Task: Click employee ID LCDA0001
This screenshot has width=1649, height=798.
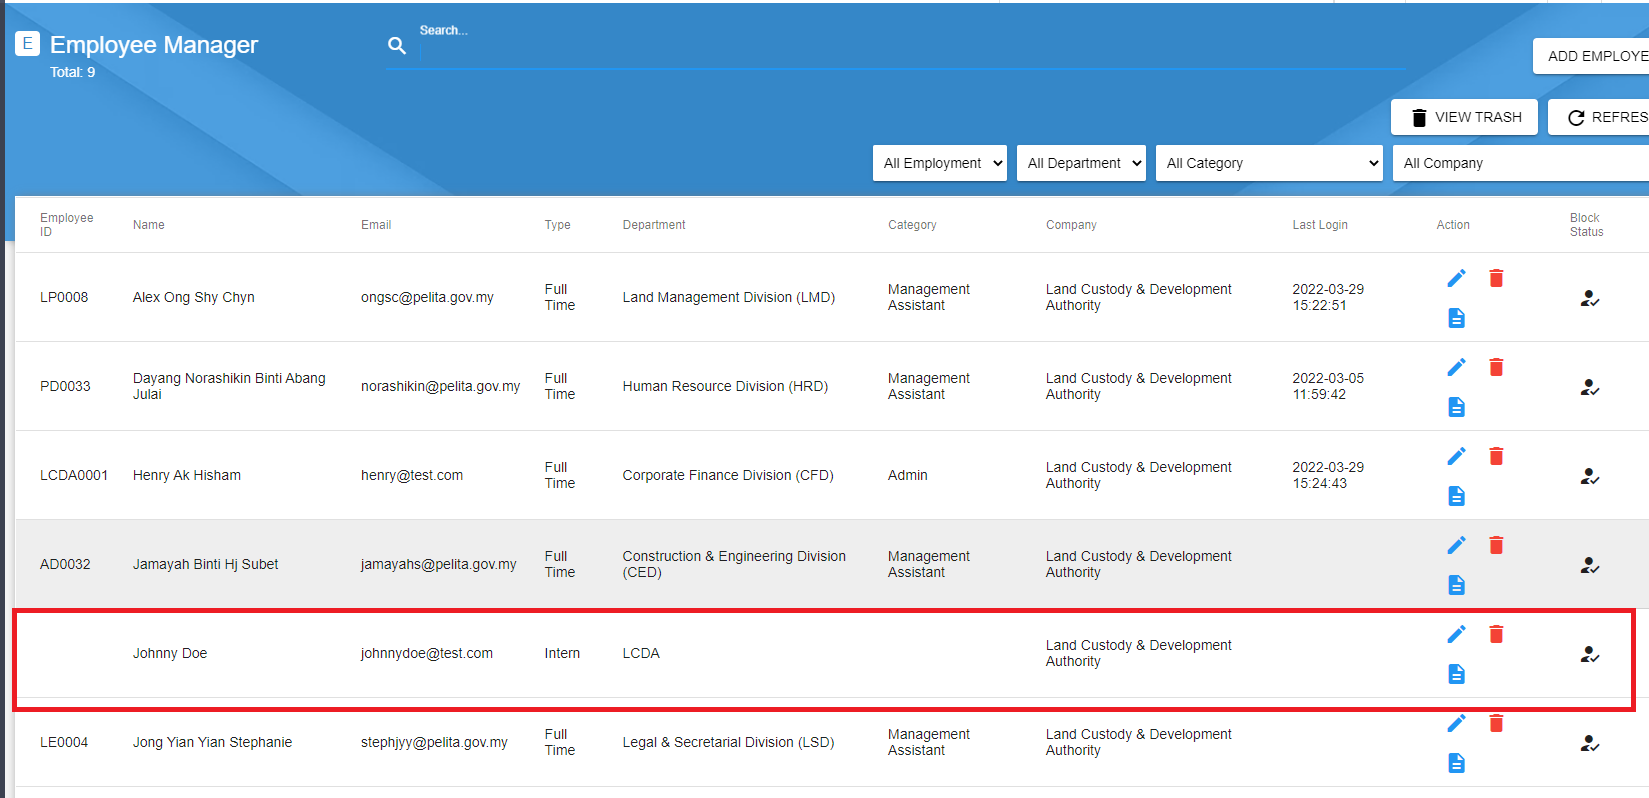Action: tap(74, 475)
